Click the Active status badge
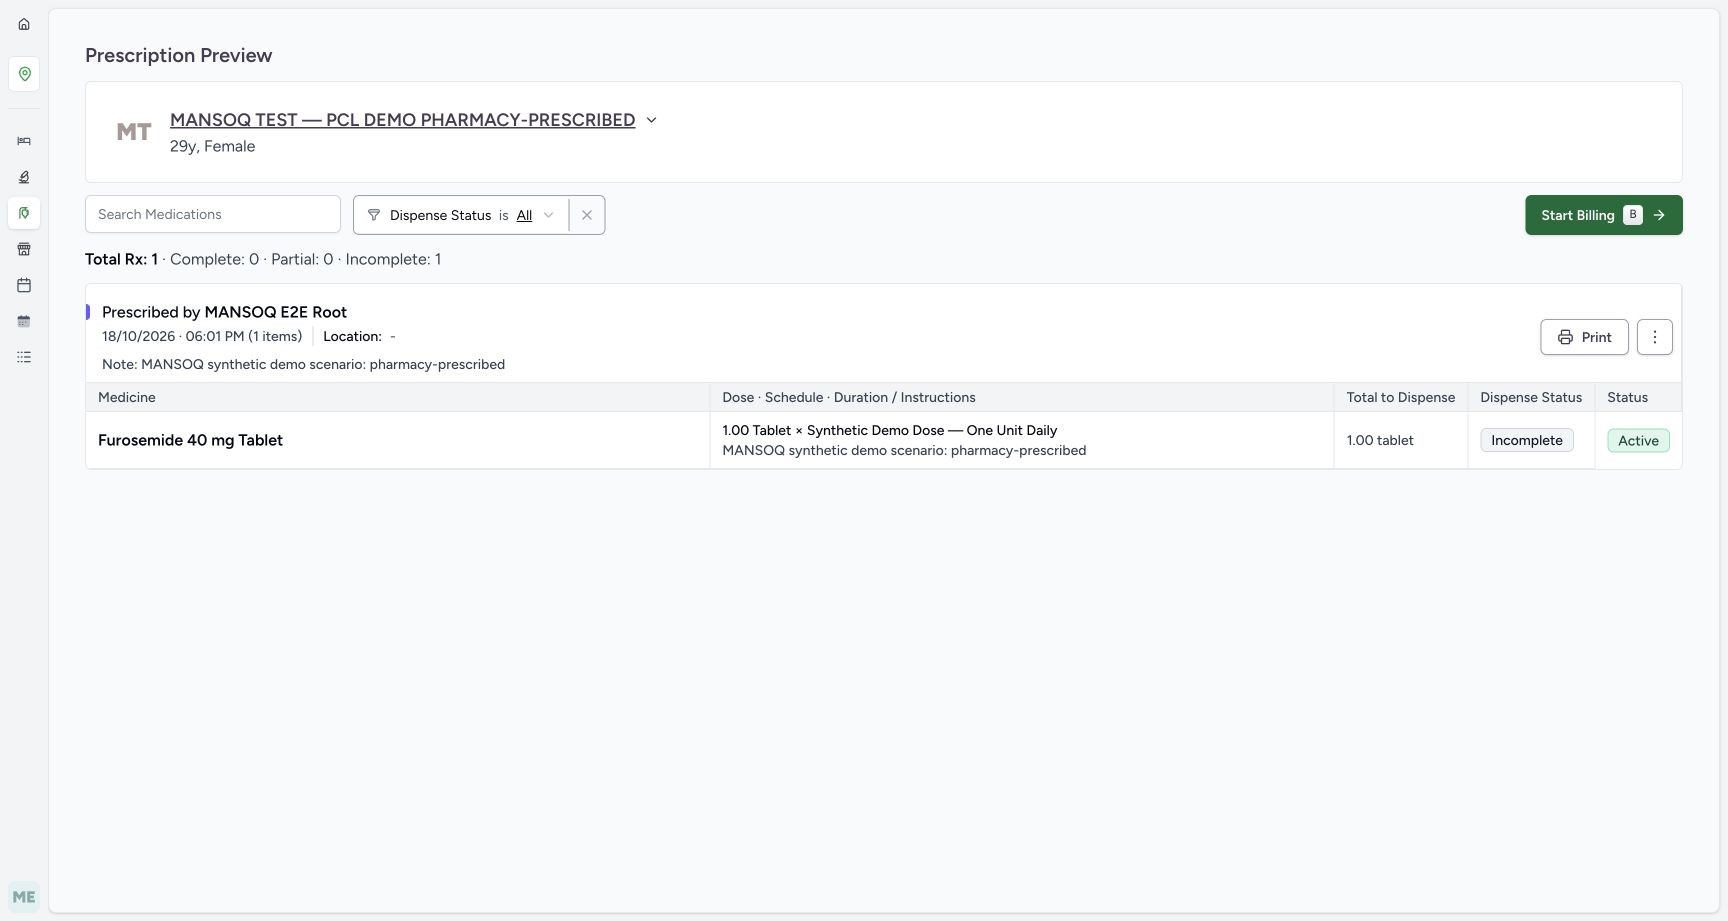 pyautogui.click(x=1638, y=440)
